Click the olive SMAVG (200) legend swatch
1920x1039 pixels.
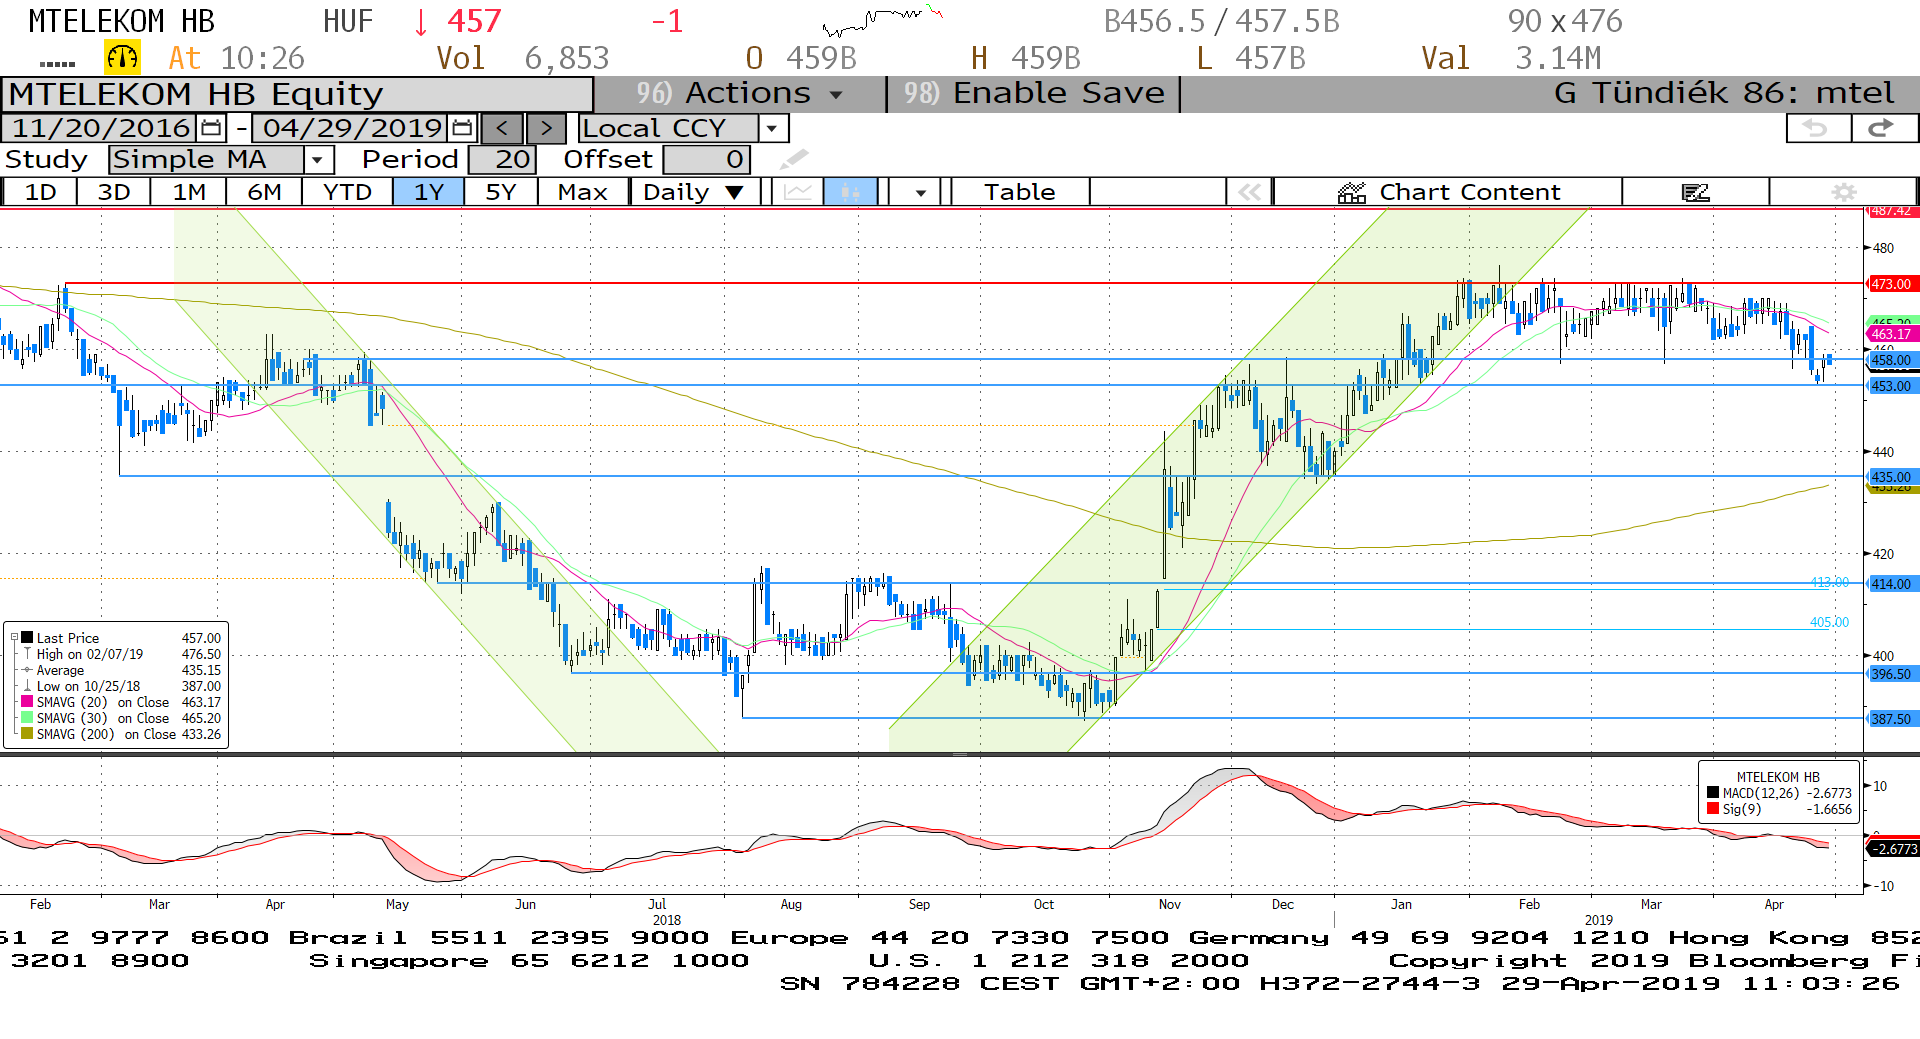click(27, 734)
